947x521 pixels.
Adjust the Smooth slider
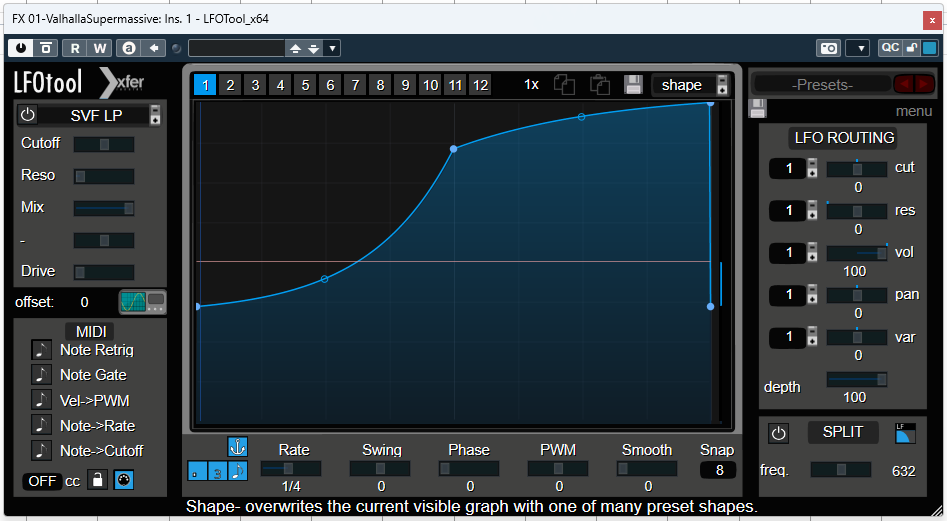(647, 468)
